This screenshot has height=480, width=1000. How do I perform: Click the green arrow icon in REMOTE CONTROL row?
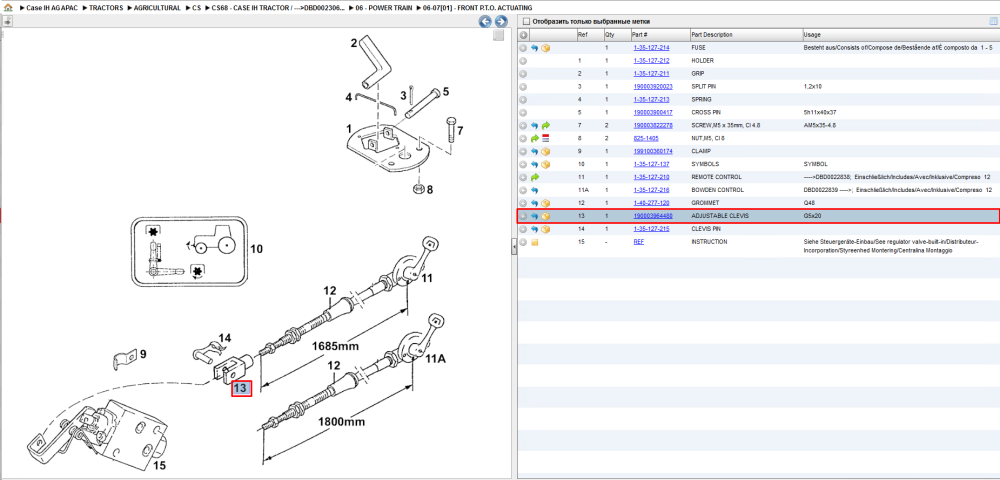point(534,177)
